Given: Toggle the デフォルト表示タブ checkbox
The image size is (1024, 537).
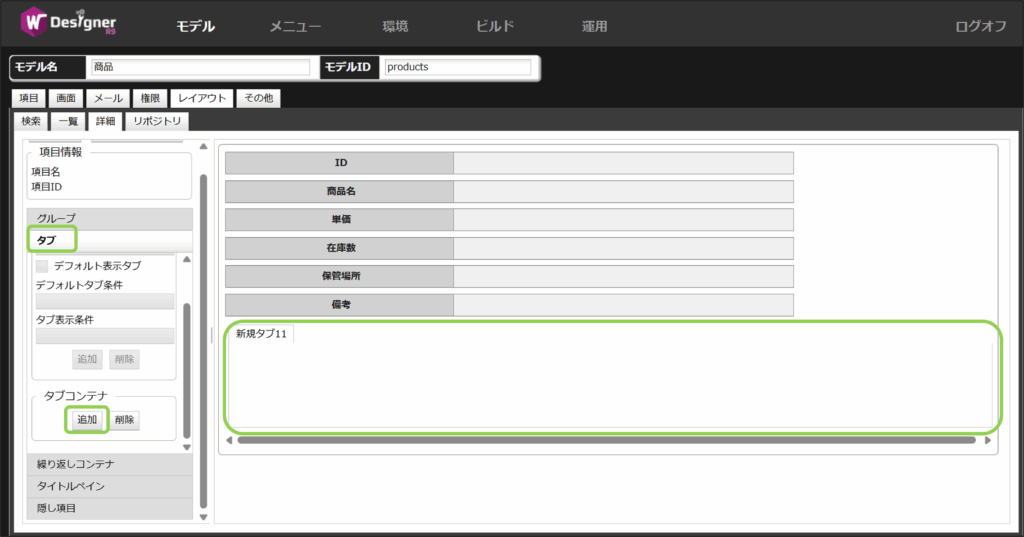Looking at the screenshot, I should coord(42,266).
